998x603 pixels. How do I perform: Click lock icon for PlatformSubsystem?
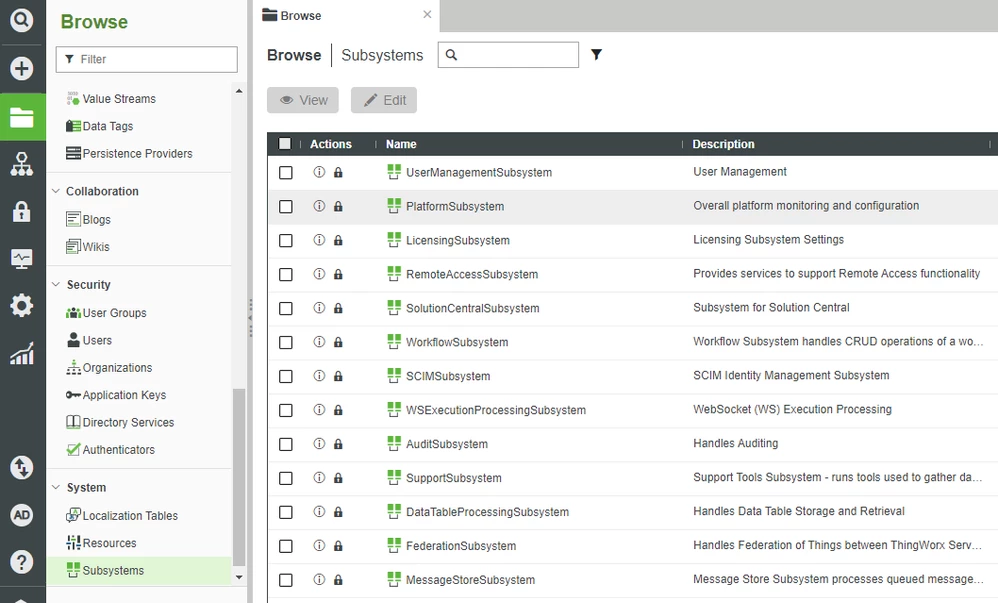[338, 206]
